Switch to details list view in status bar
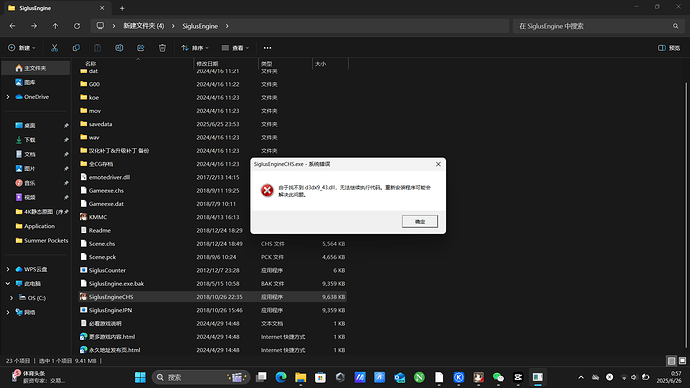690x388 pixels. click(671, 361)
